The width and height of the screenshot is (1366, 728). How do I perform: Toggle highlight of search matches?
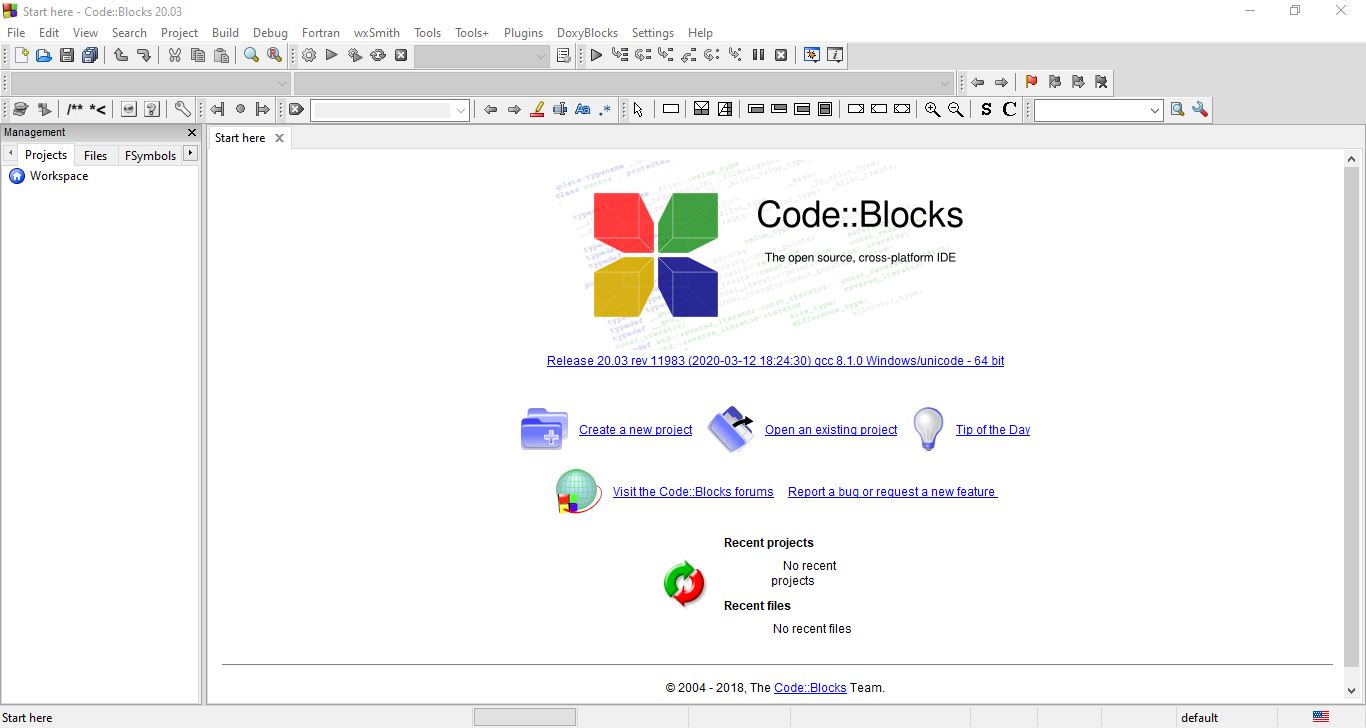[x=537, y=110]
